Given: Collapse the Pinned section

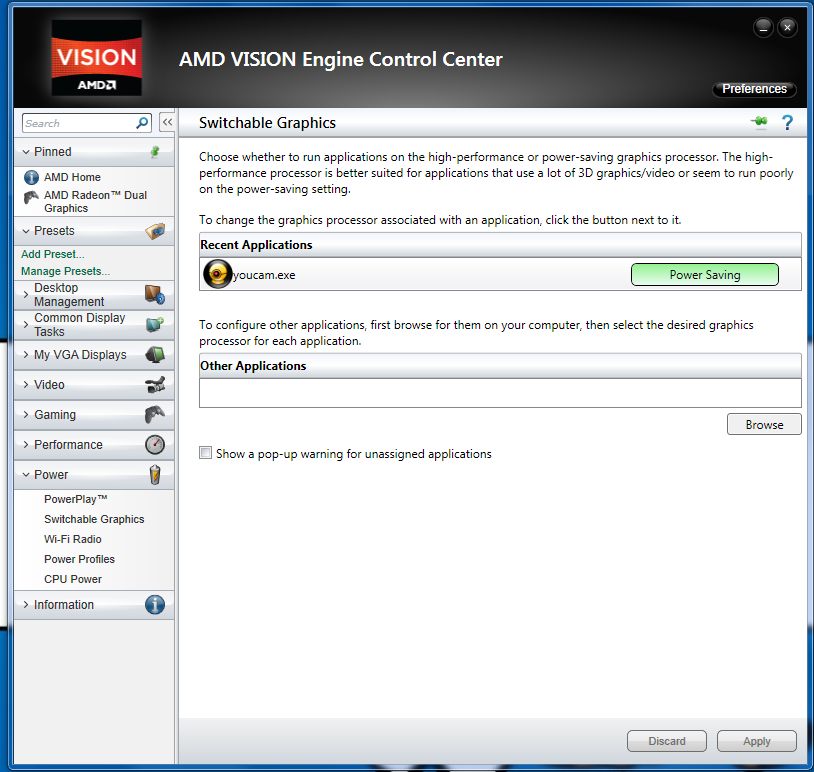Looking at the screenshot, I should point(26,152).
